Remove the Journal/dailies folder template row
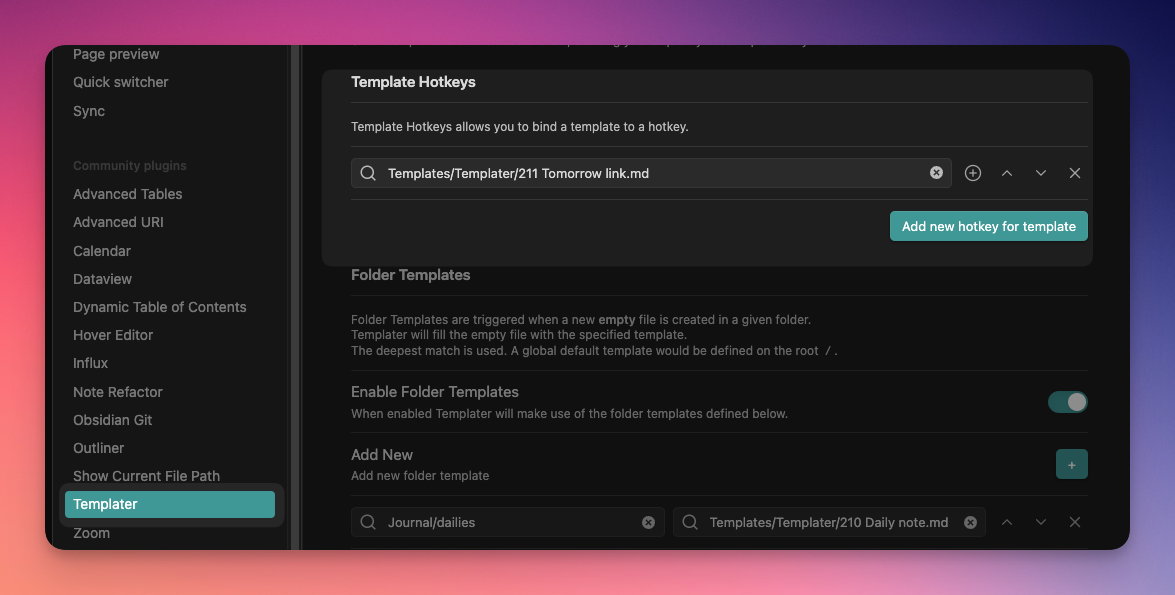The height and width of the screenshot is (595, 1175). tap(1075, 522)
